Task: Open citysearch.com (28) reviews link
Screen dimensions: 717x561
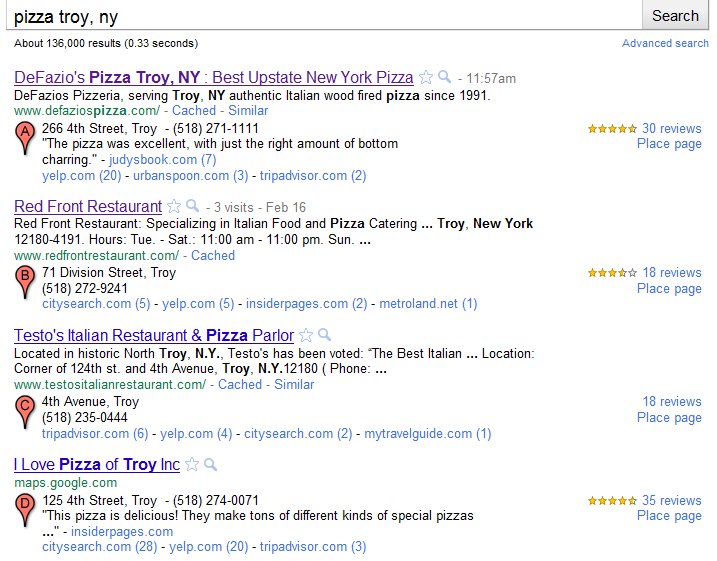Action: point(99,546)
